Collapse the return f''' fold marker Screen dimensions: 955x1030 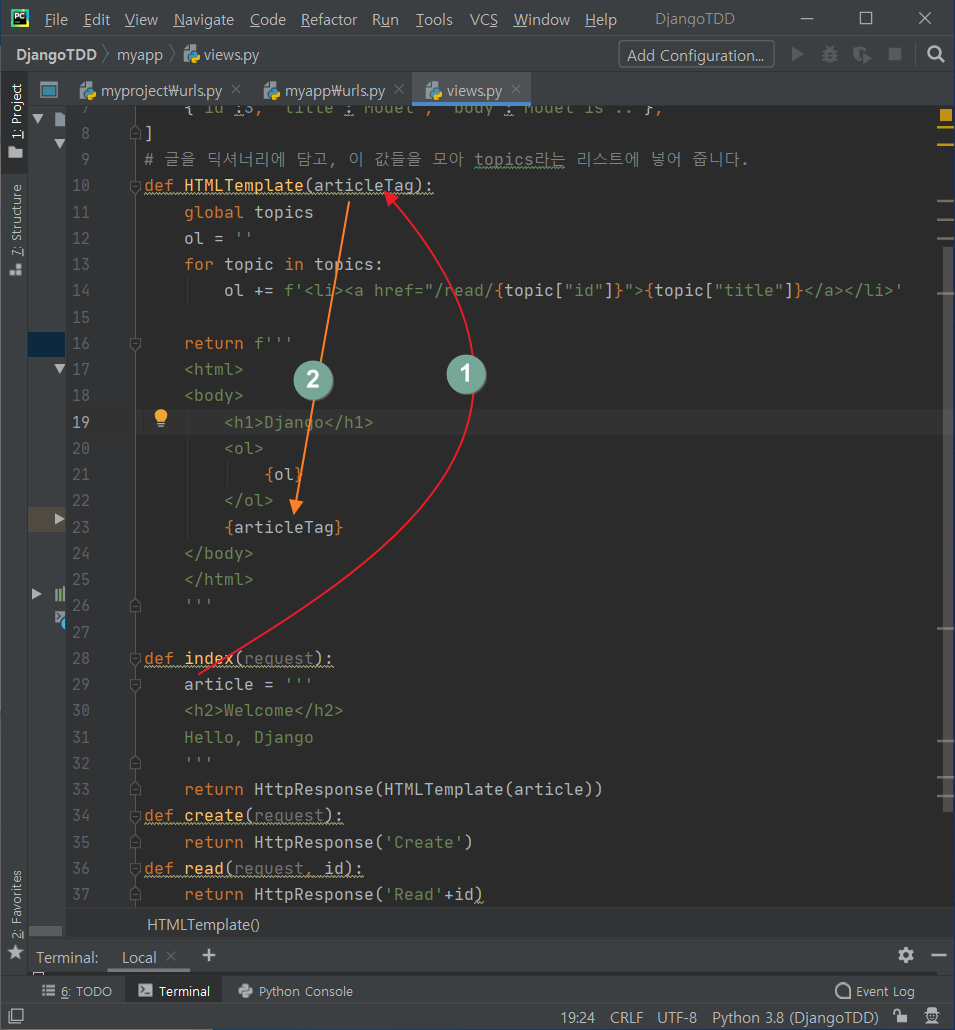click(x=135, y=343)
